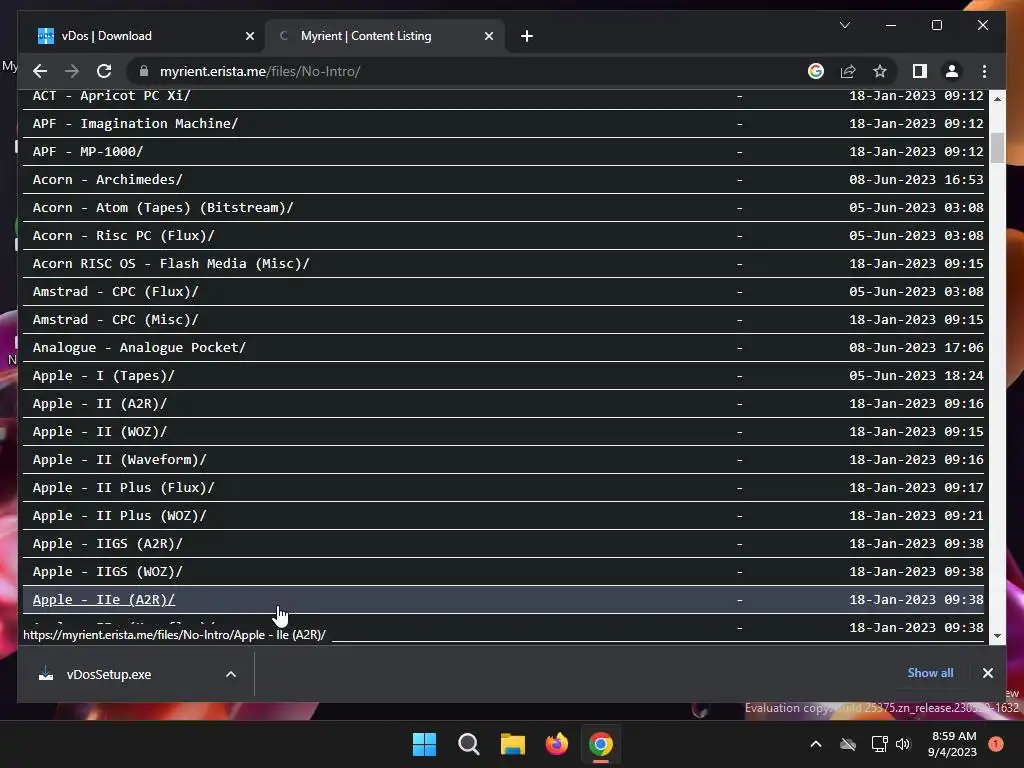Open taskbar Search
The width and height of the screenshot is (1024, 768).
point(468,744)
